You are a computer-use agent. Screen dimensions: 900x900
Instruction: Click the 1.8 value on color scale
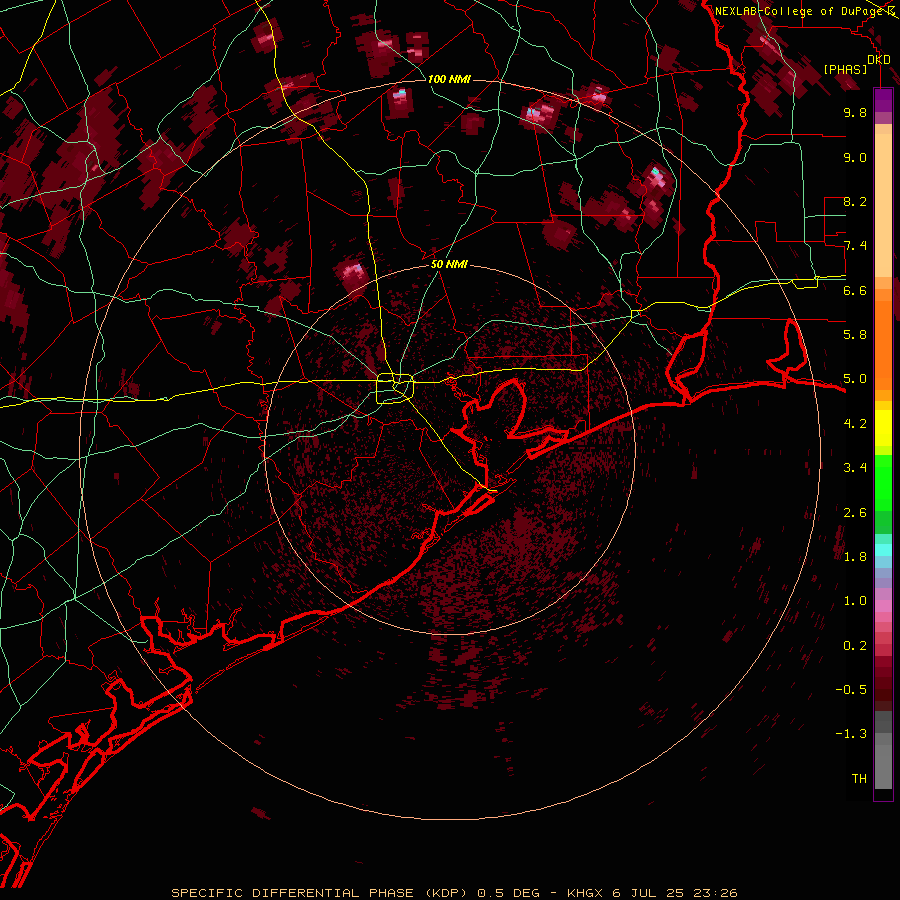coord(855,557)
